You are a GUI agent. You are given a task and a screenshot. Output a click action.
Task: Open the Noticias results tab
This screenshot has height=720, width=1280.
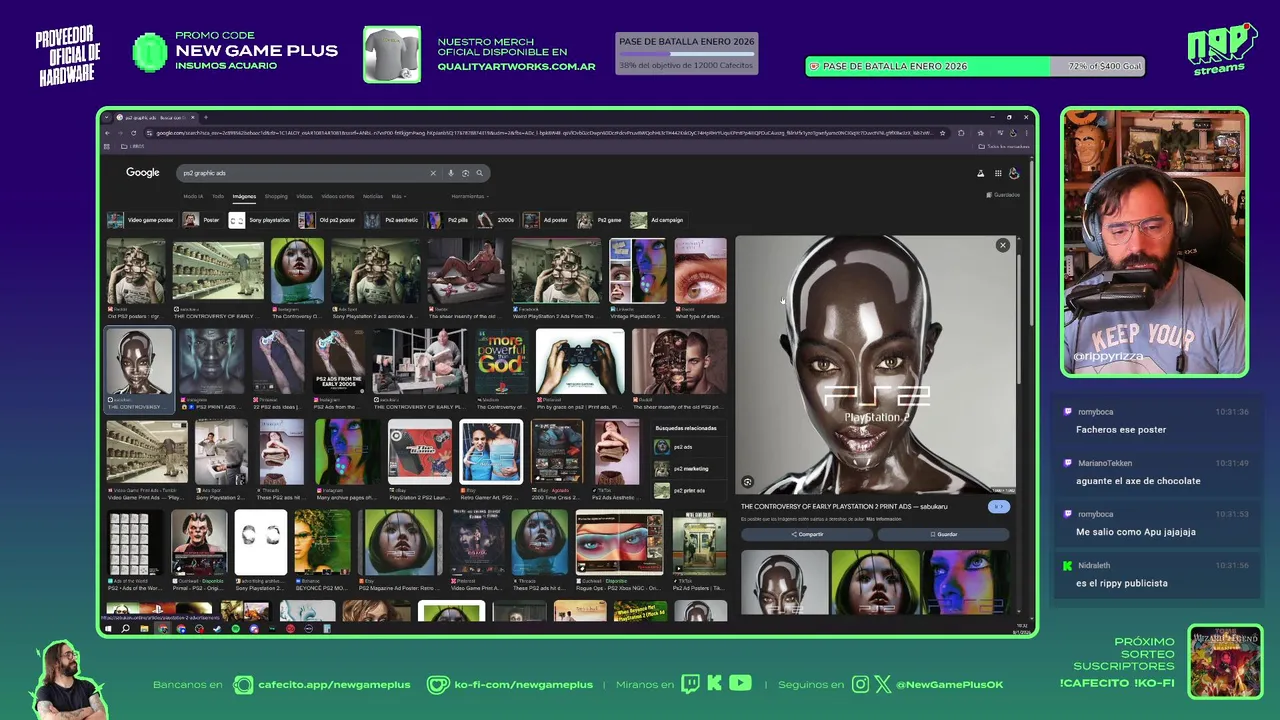click(x=373, y=196)
